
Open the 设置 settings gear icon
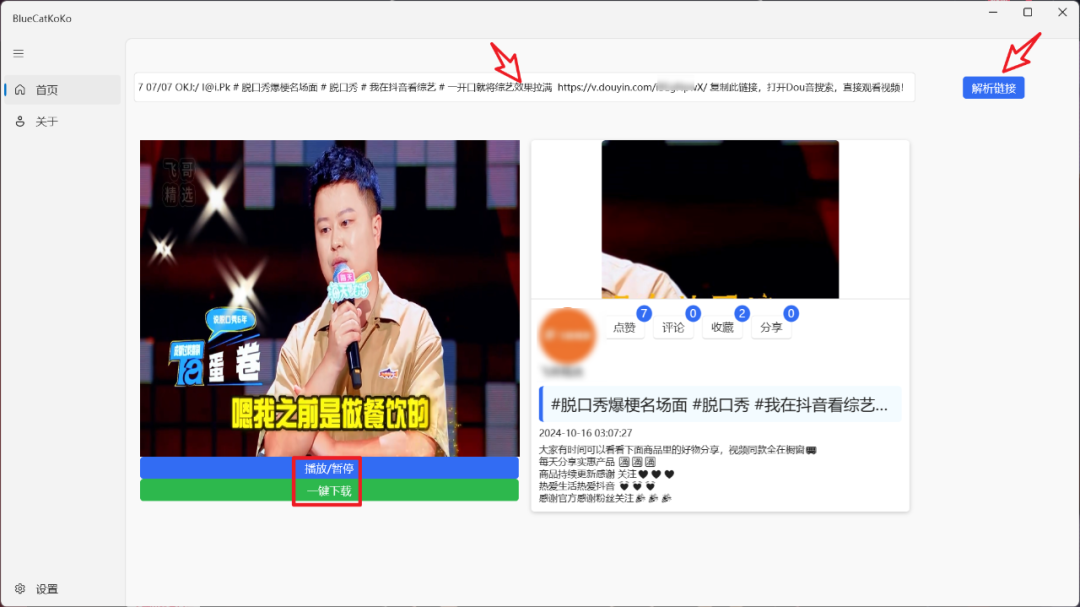point(20,589)
